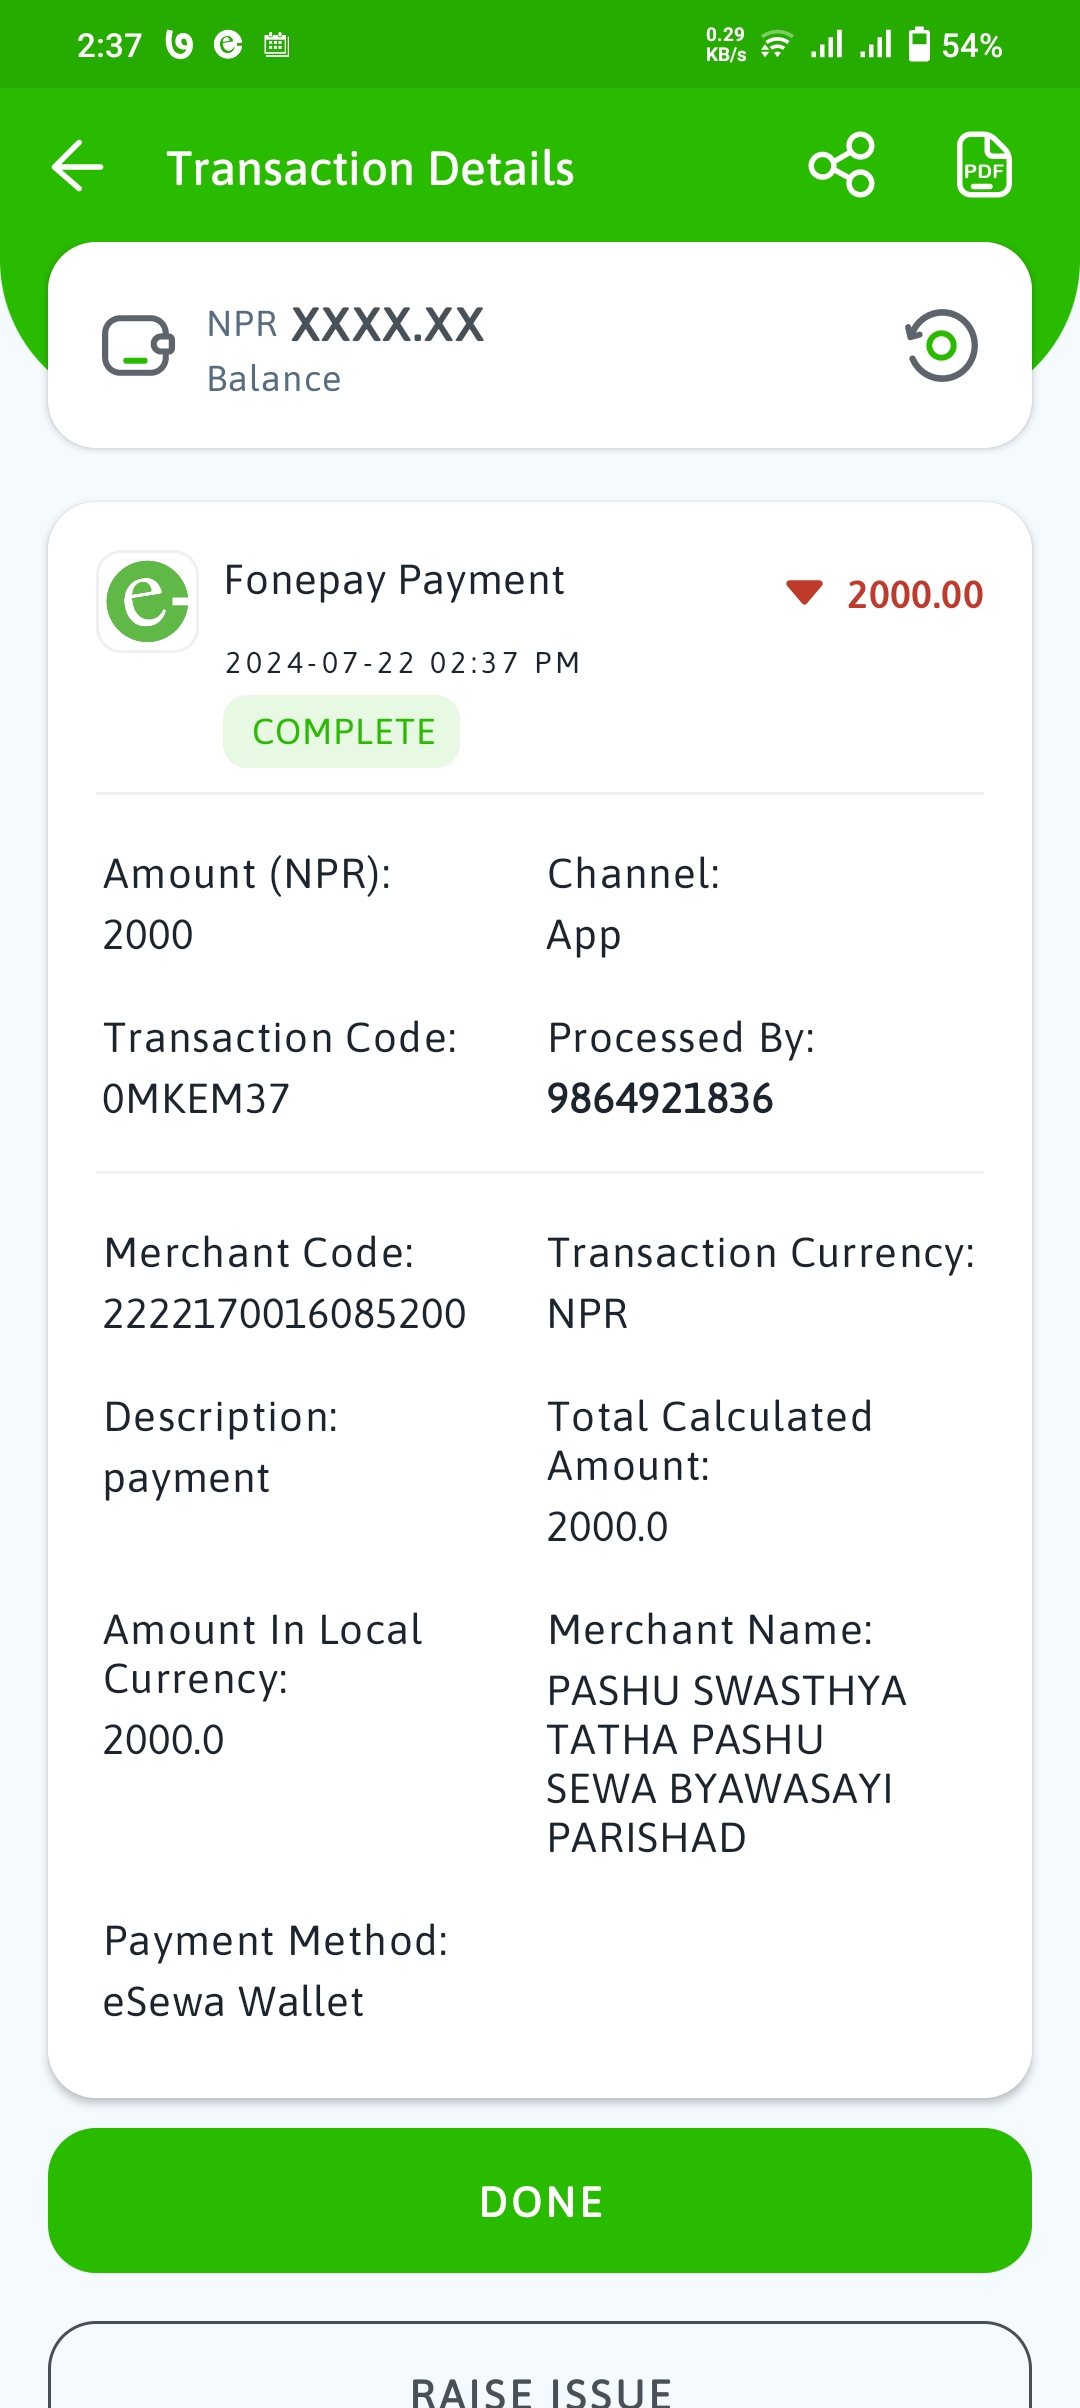The width and height of the screenshot is (1080, 2408).
Task: Tap the eSewa Wallet payment method
Action: click(x=234, y=2002)
